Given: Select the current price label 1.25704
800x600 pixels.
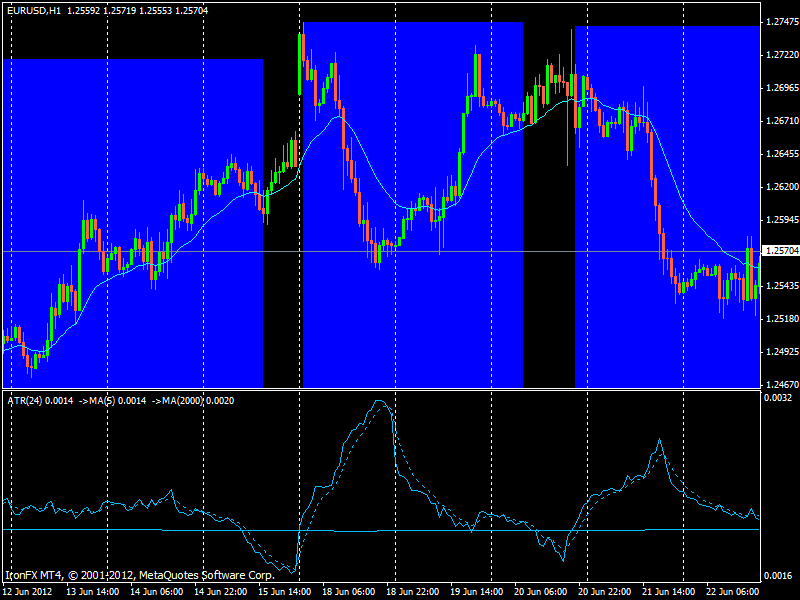Looking at the screenshot, I should coord(780,251).
